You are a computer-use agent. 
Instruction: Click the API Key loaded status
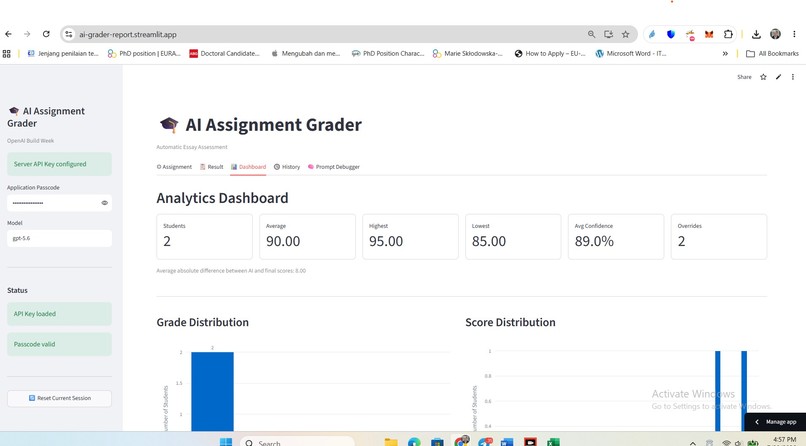[x=59, y=313]
